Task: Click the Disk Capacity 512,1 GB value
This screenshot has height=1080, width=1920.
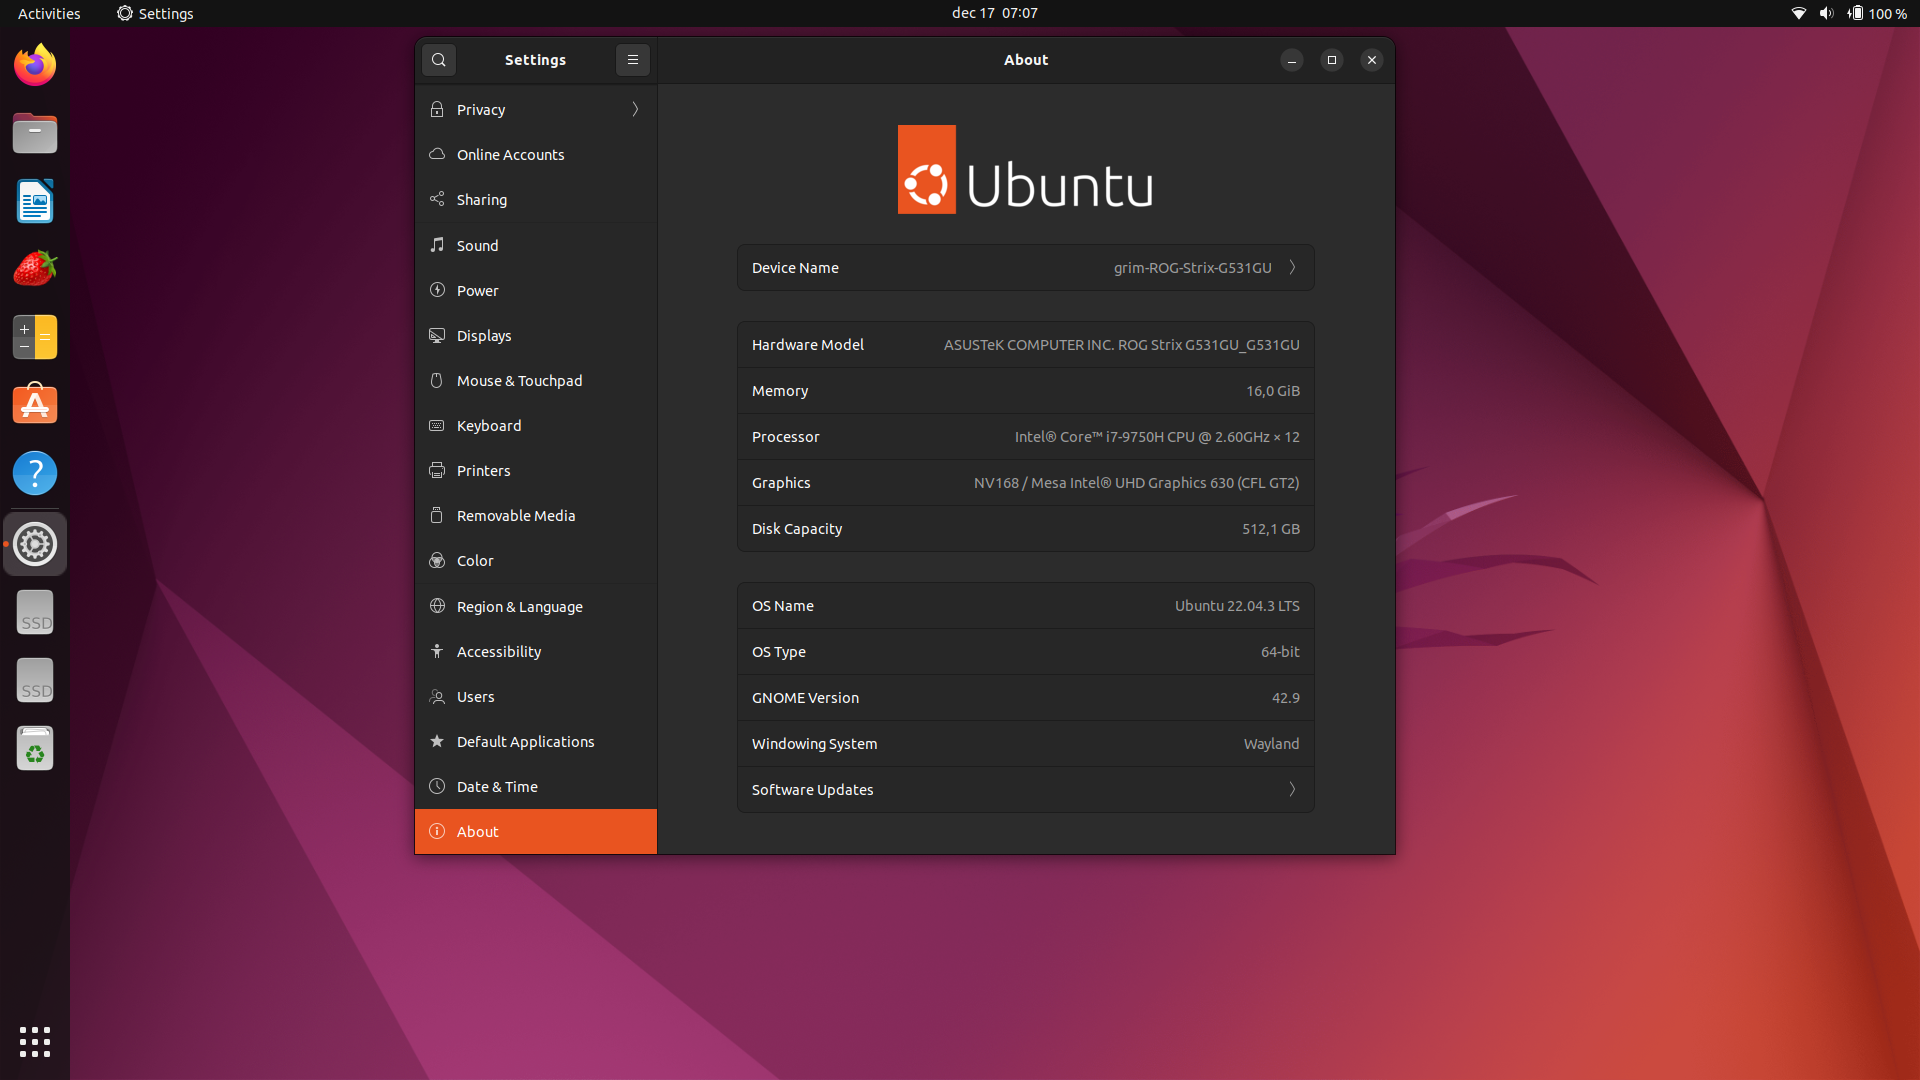Action: point(1270,528)
